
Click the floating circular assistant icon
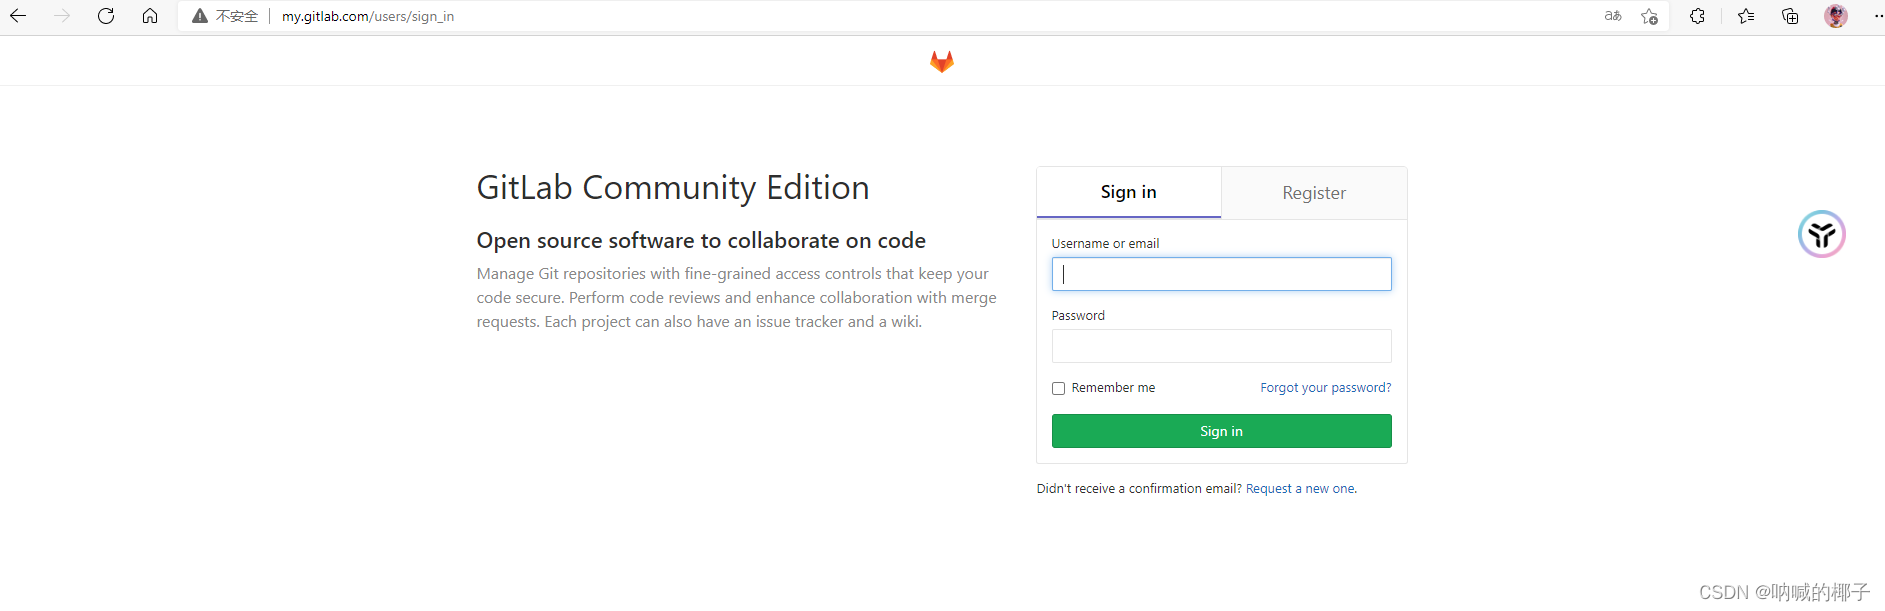(x=1822, y=234)
